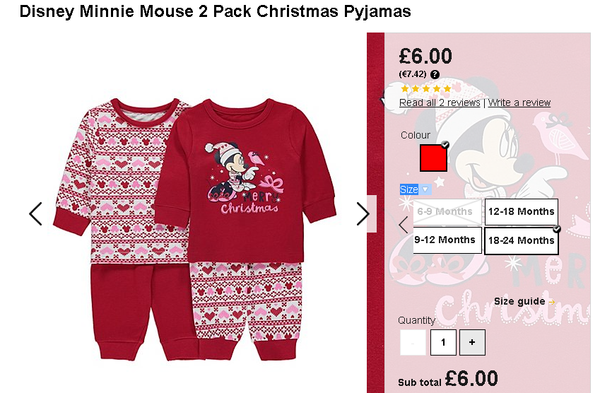Image resolution: width=600 pixels, height=393 pixels.
Task: Open the euro price help question mark
Action: pyautogui.click(x=435, y=74)
